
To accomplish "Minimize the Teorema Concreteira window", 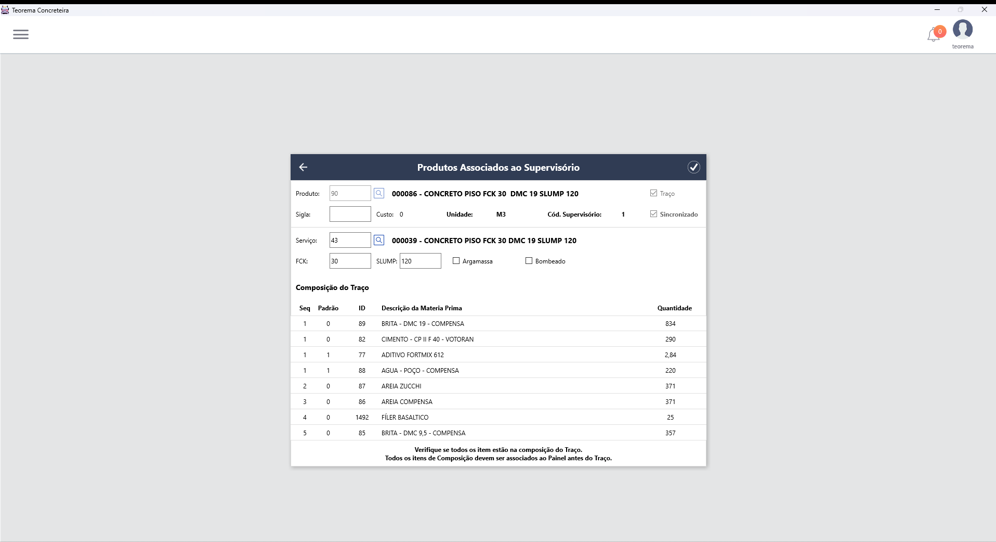I will 936,10.
